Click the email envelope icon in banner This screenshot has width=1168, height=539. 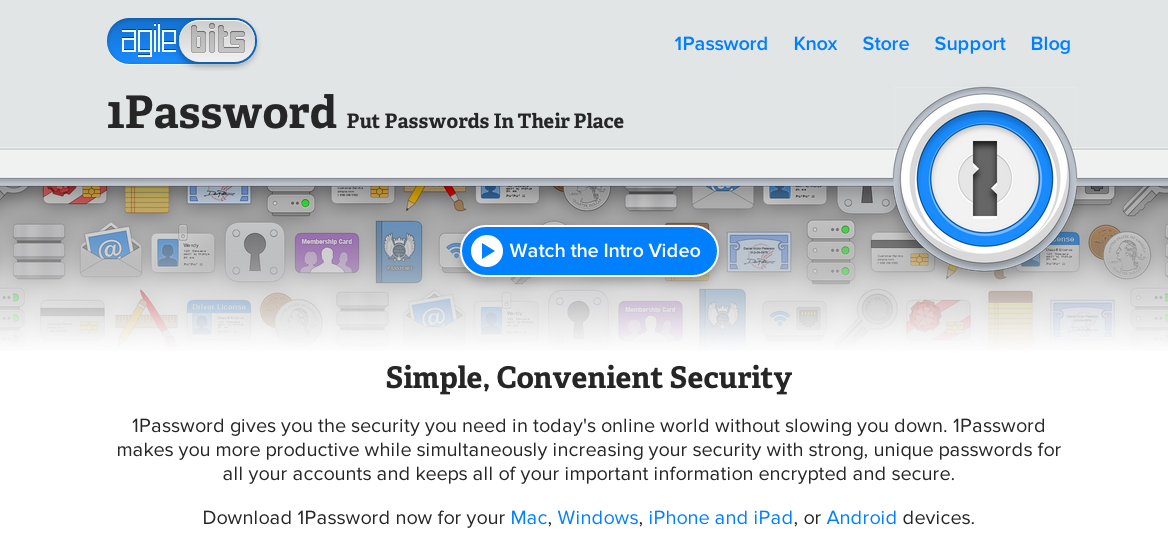(x=111, y=250)
